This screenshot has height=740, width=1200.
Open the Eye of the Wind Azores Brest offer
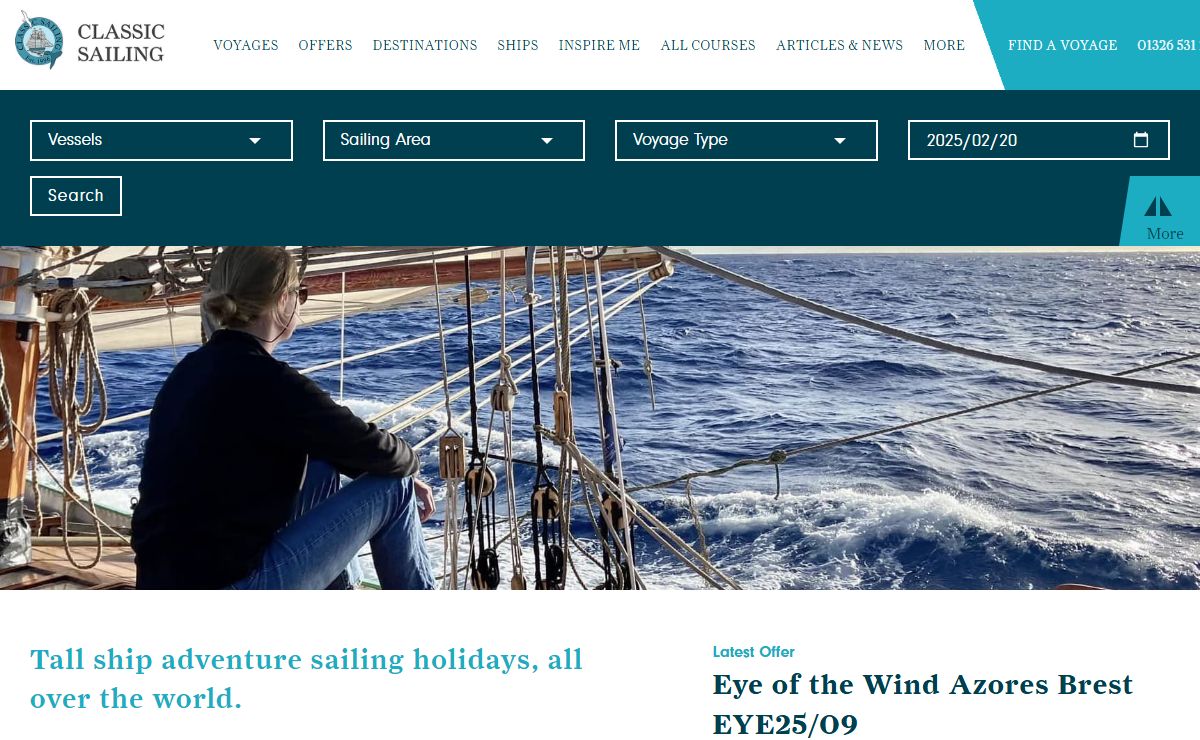[x=922, y=704]
